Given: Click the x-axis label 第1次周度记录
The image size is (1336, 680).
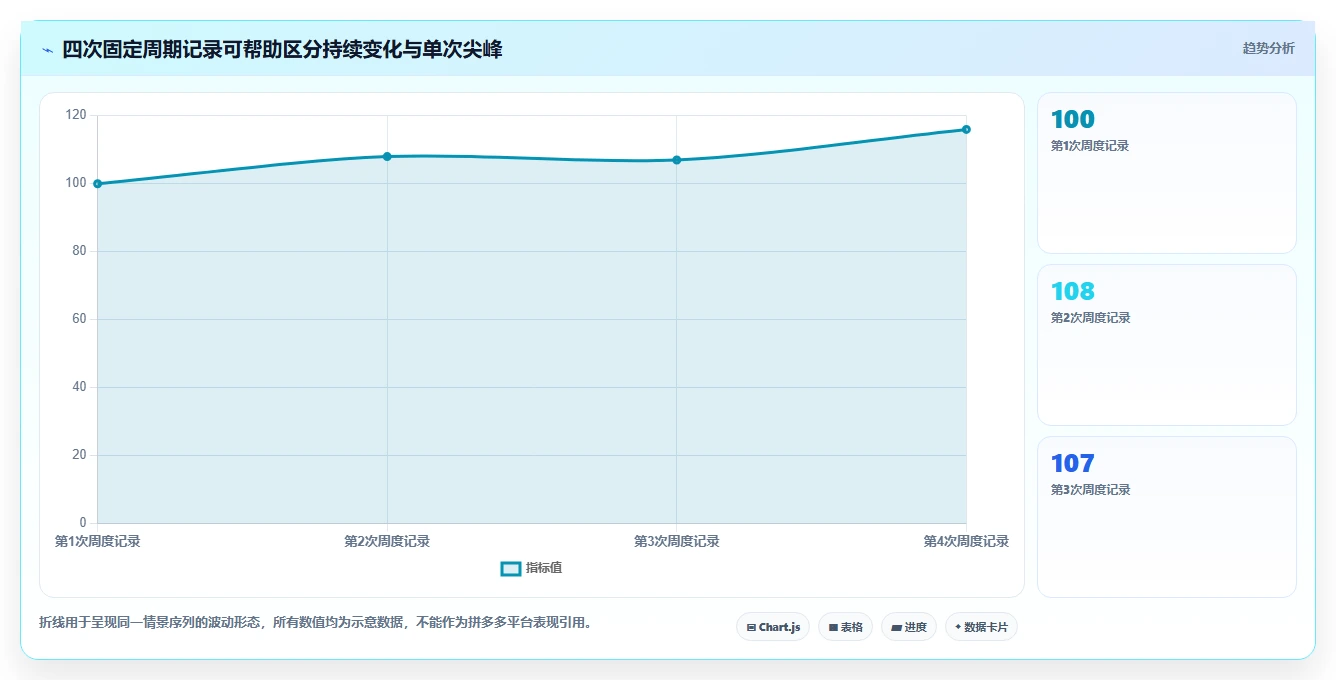Looking at the screenshot, I should 98,541.
